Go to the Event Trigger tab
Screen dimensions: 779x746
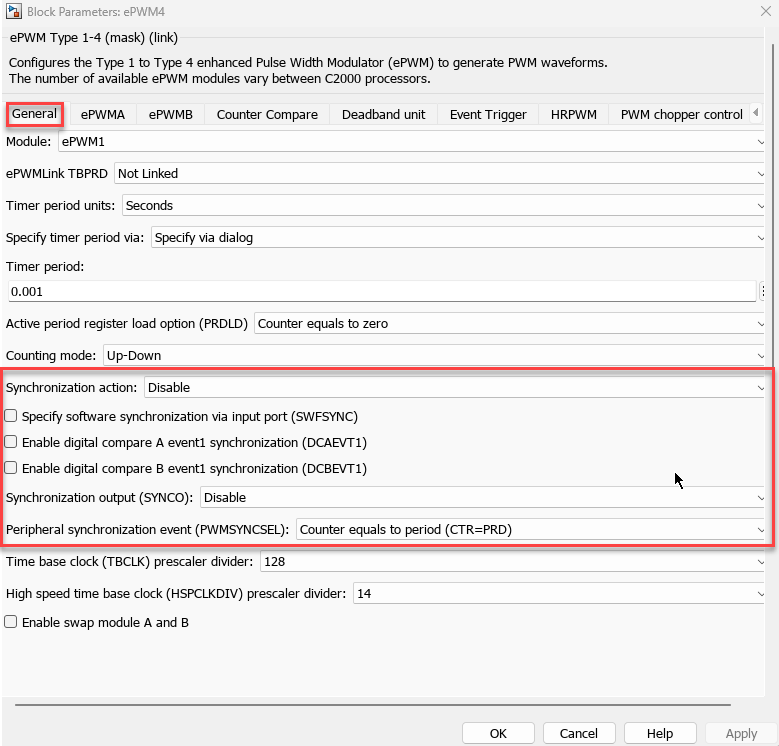(488, 115)
